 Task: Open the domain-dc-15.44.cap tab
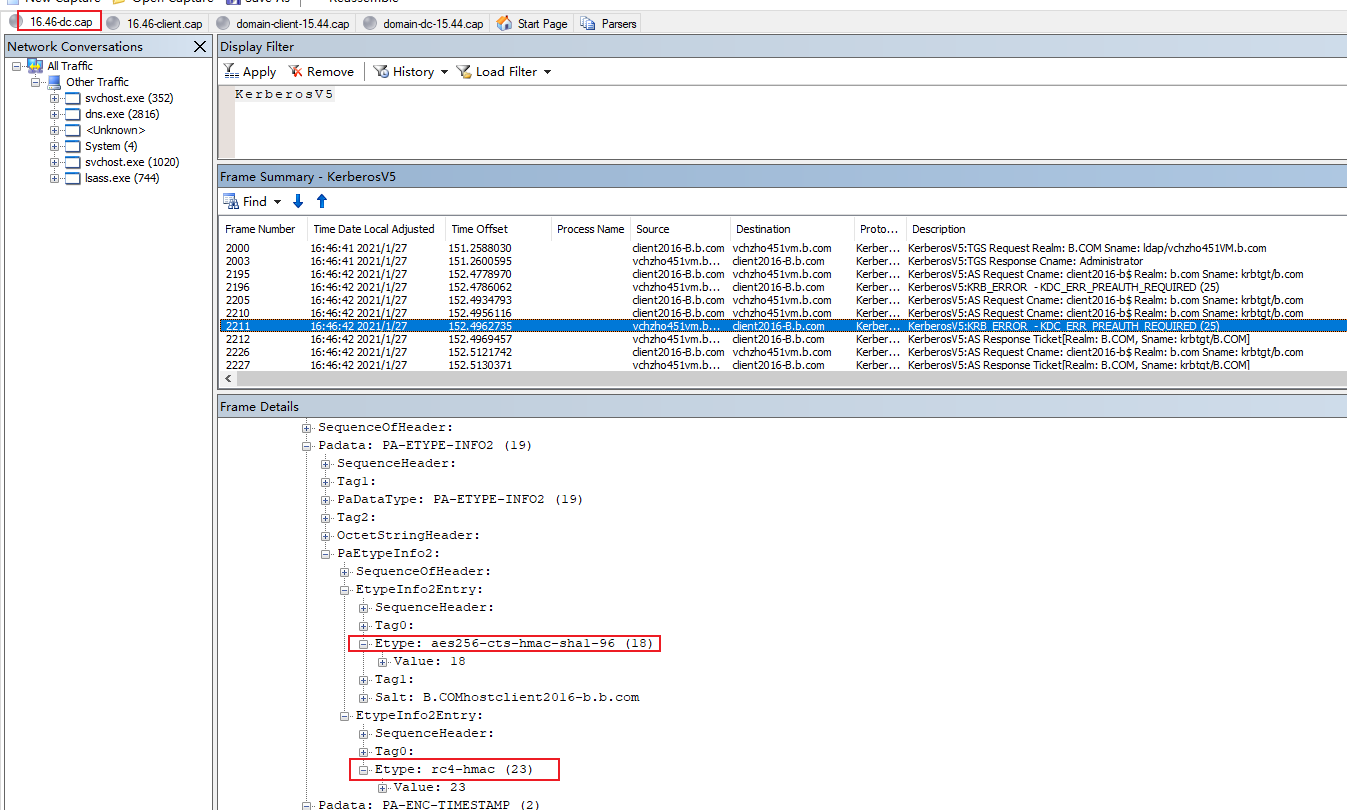(424, 23)
